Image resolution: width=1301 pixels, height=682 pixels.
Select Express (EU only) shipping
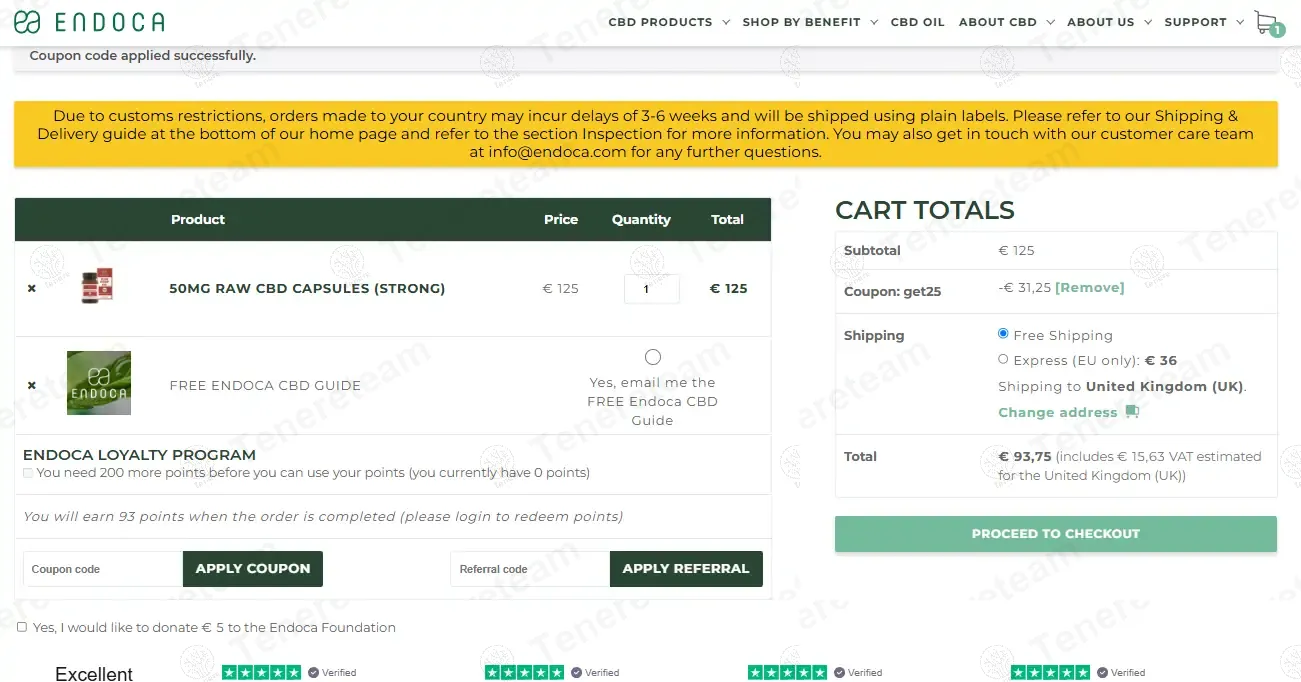coord(1003,359)
